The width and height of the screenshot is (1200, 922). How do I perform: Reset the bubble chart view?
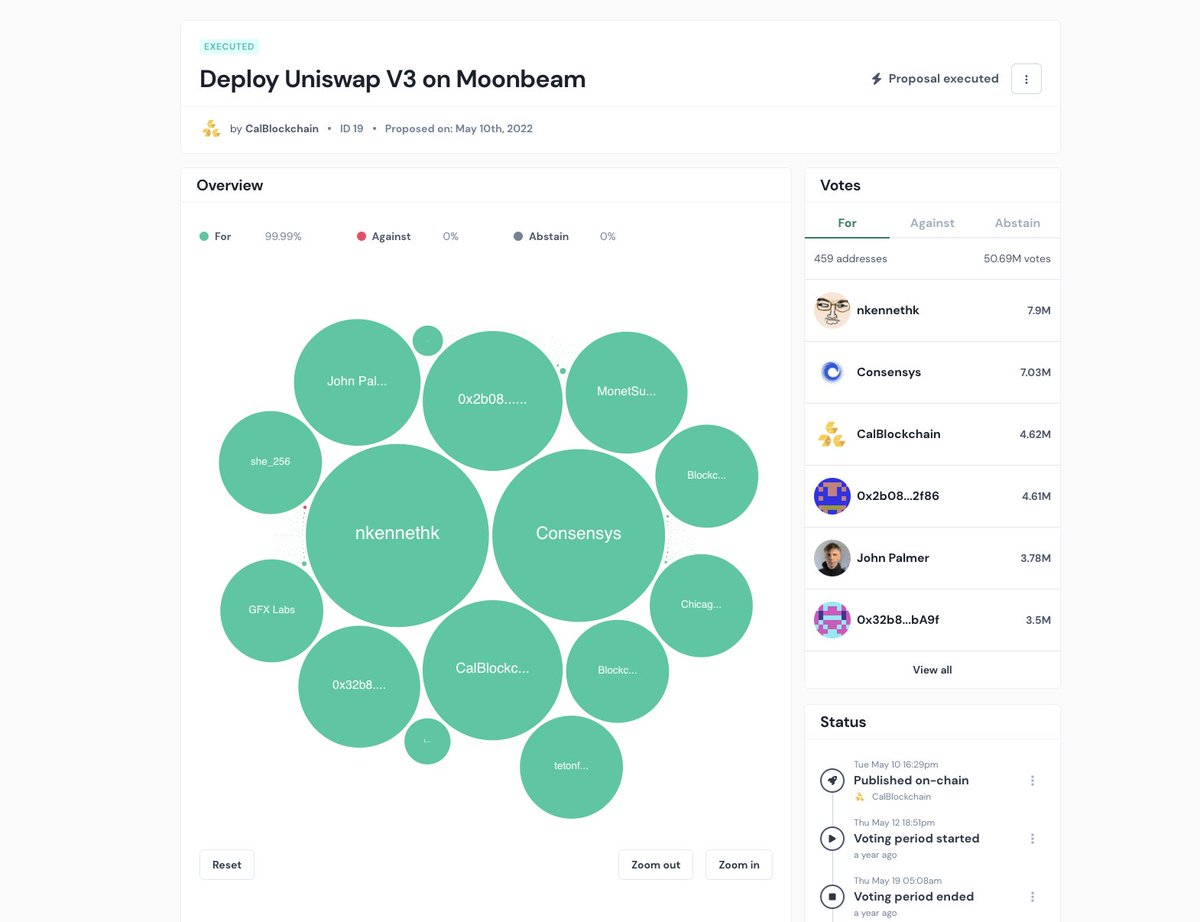tap(227, 865)
